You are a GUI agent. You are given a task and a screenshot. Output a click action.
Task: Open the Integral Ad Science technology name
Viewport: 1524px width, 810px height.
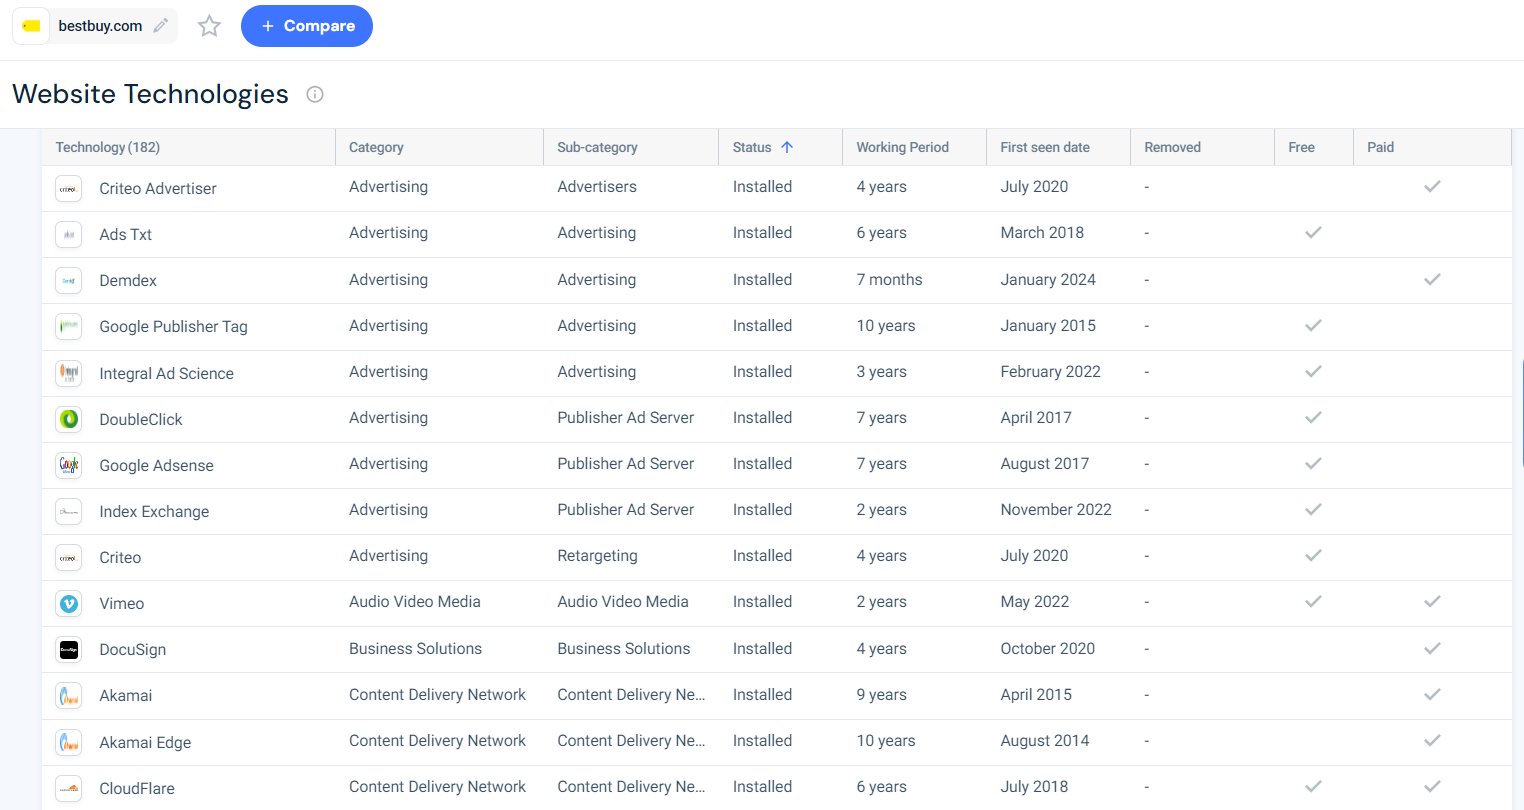point(166,373)
